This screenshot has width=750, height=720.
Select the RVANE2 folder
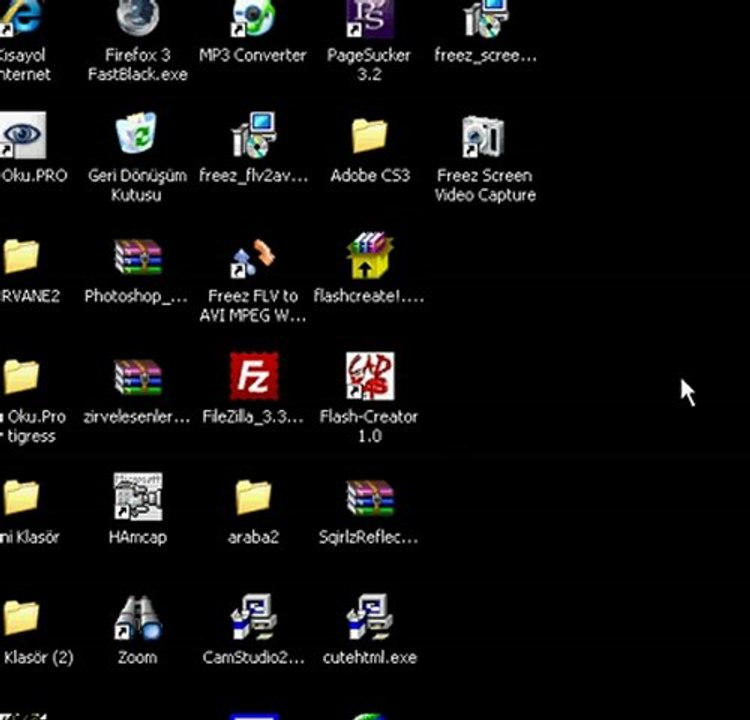(x=21, y=256)
